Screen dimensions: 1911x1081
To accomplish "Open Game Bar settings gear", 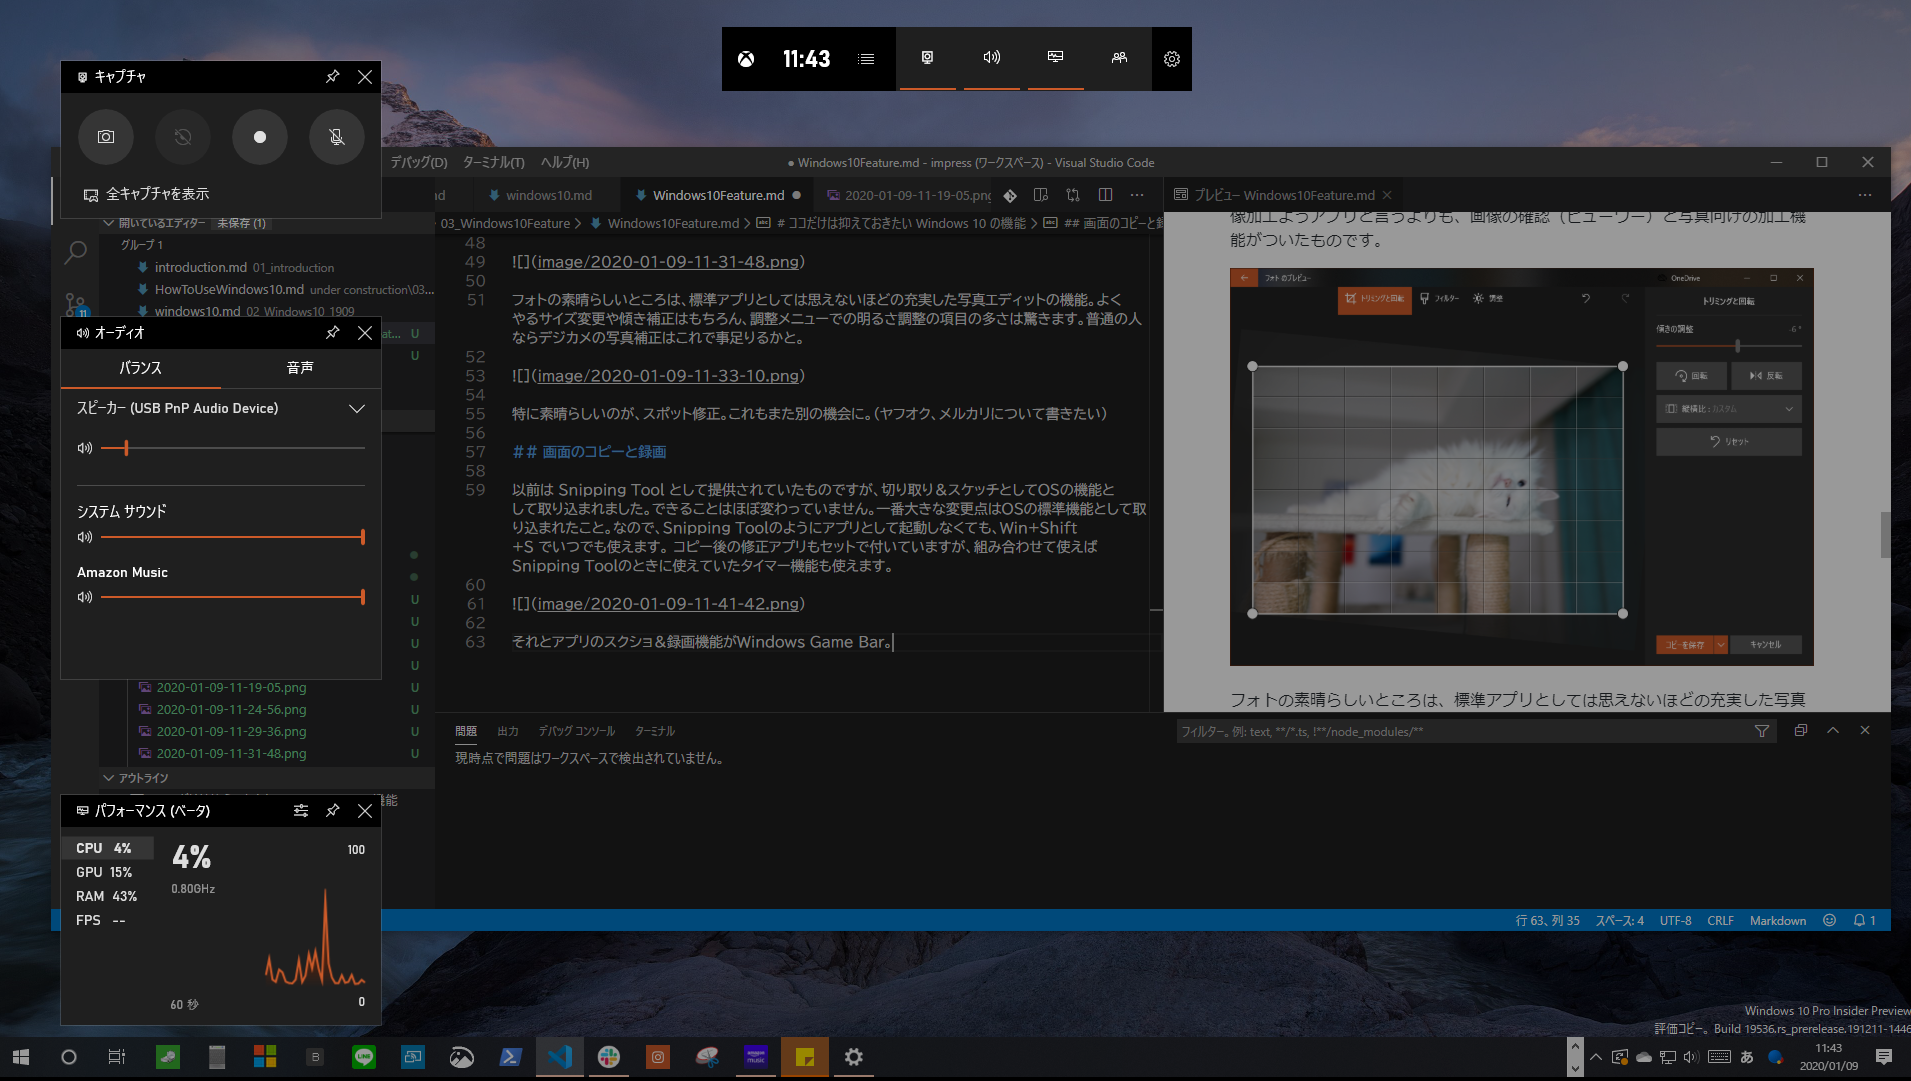I will [x=1172, y=59].
